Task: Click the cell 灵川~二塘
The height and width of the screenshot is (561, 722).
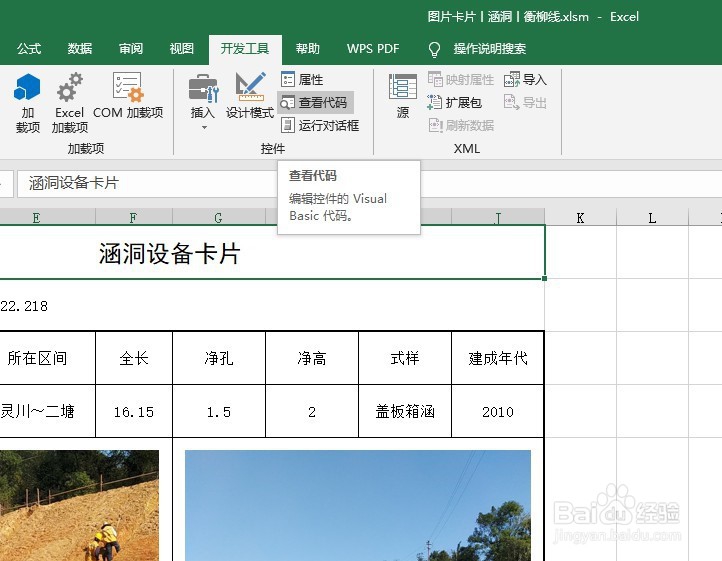Action: (47, 411)
